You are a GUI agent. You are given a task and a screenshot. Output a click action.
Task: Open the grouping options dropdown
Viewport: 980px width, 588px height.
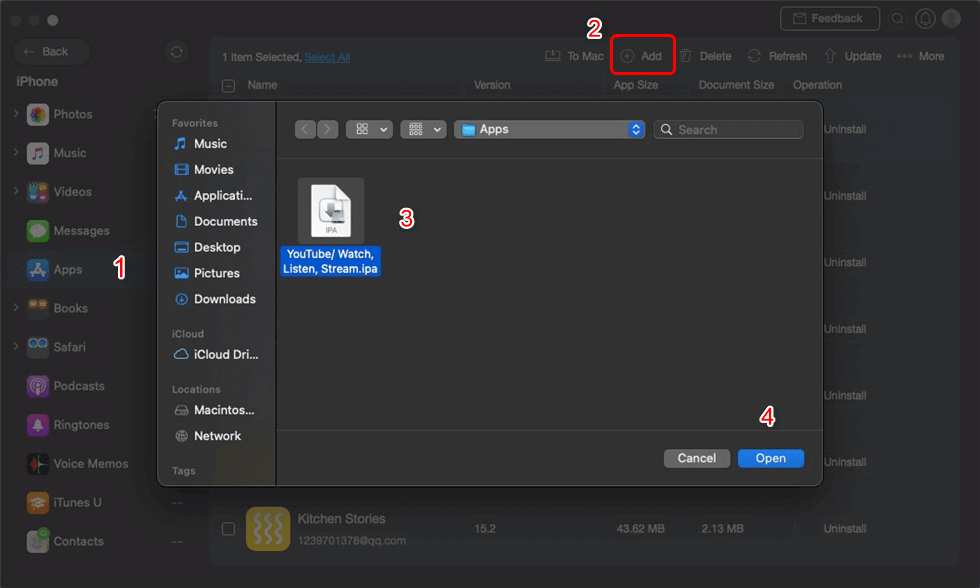tap(423, 129)
